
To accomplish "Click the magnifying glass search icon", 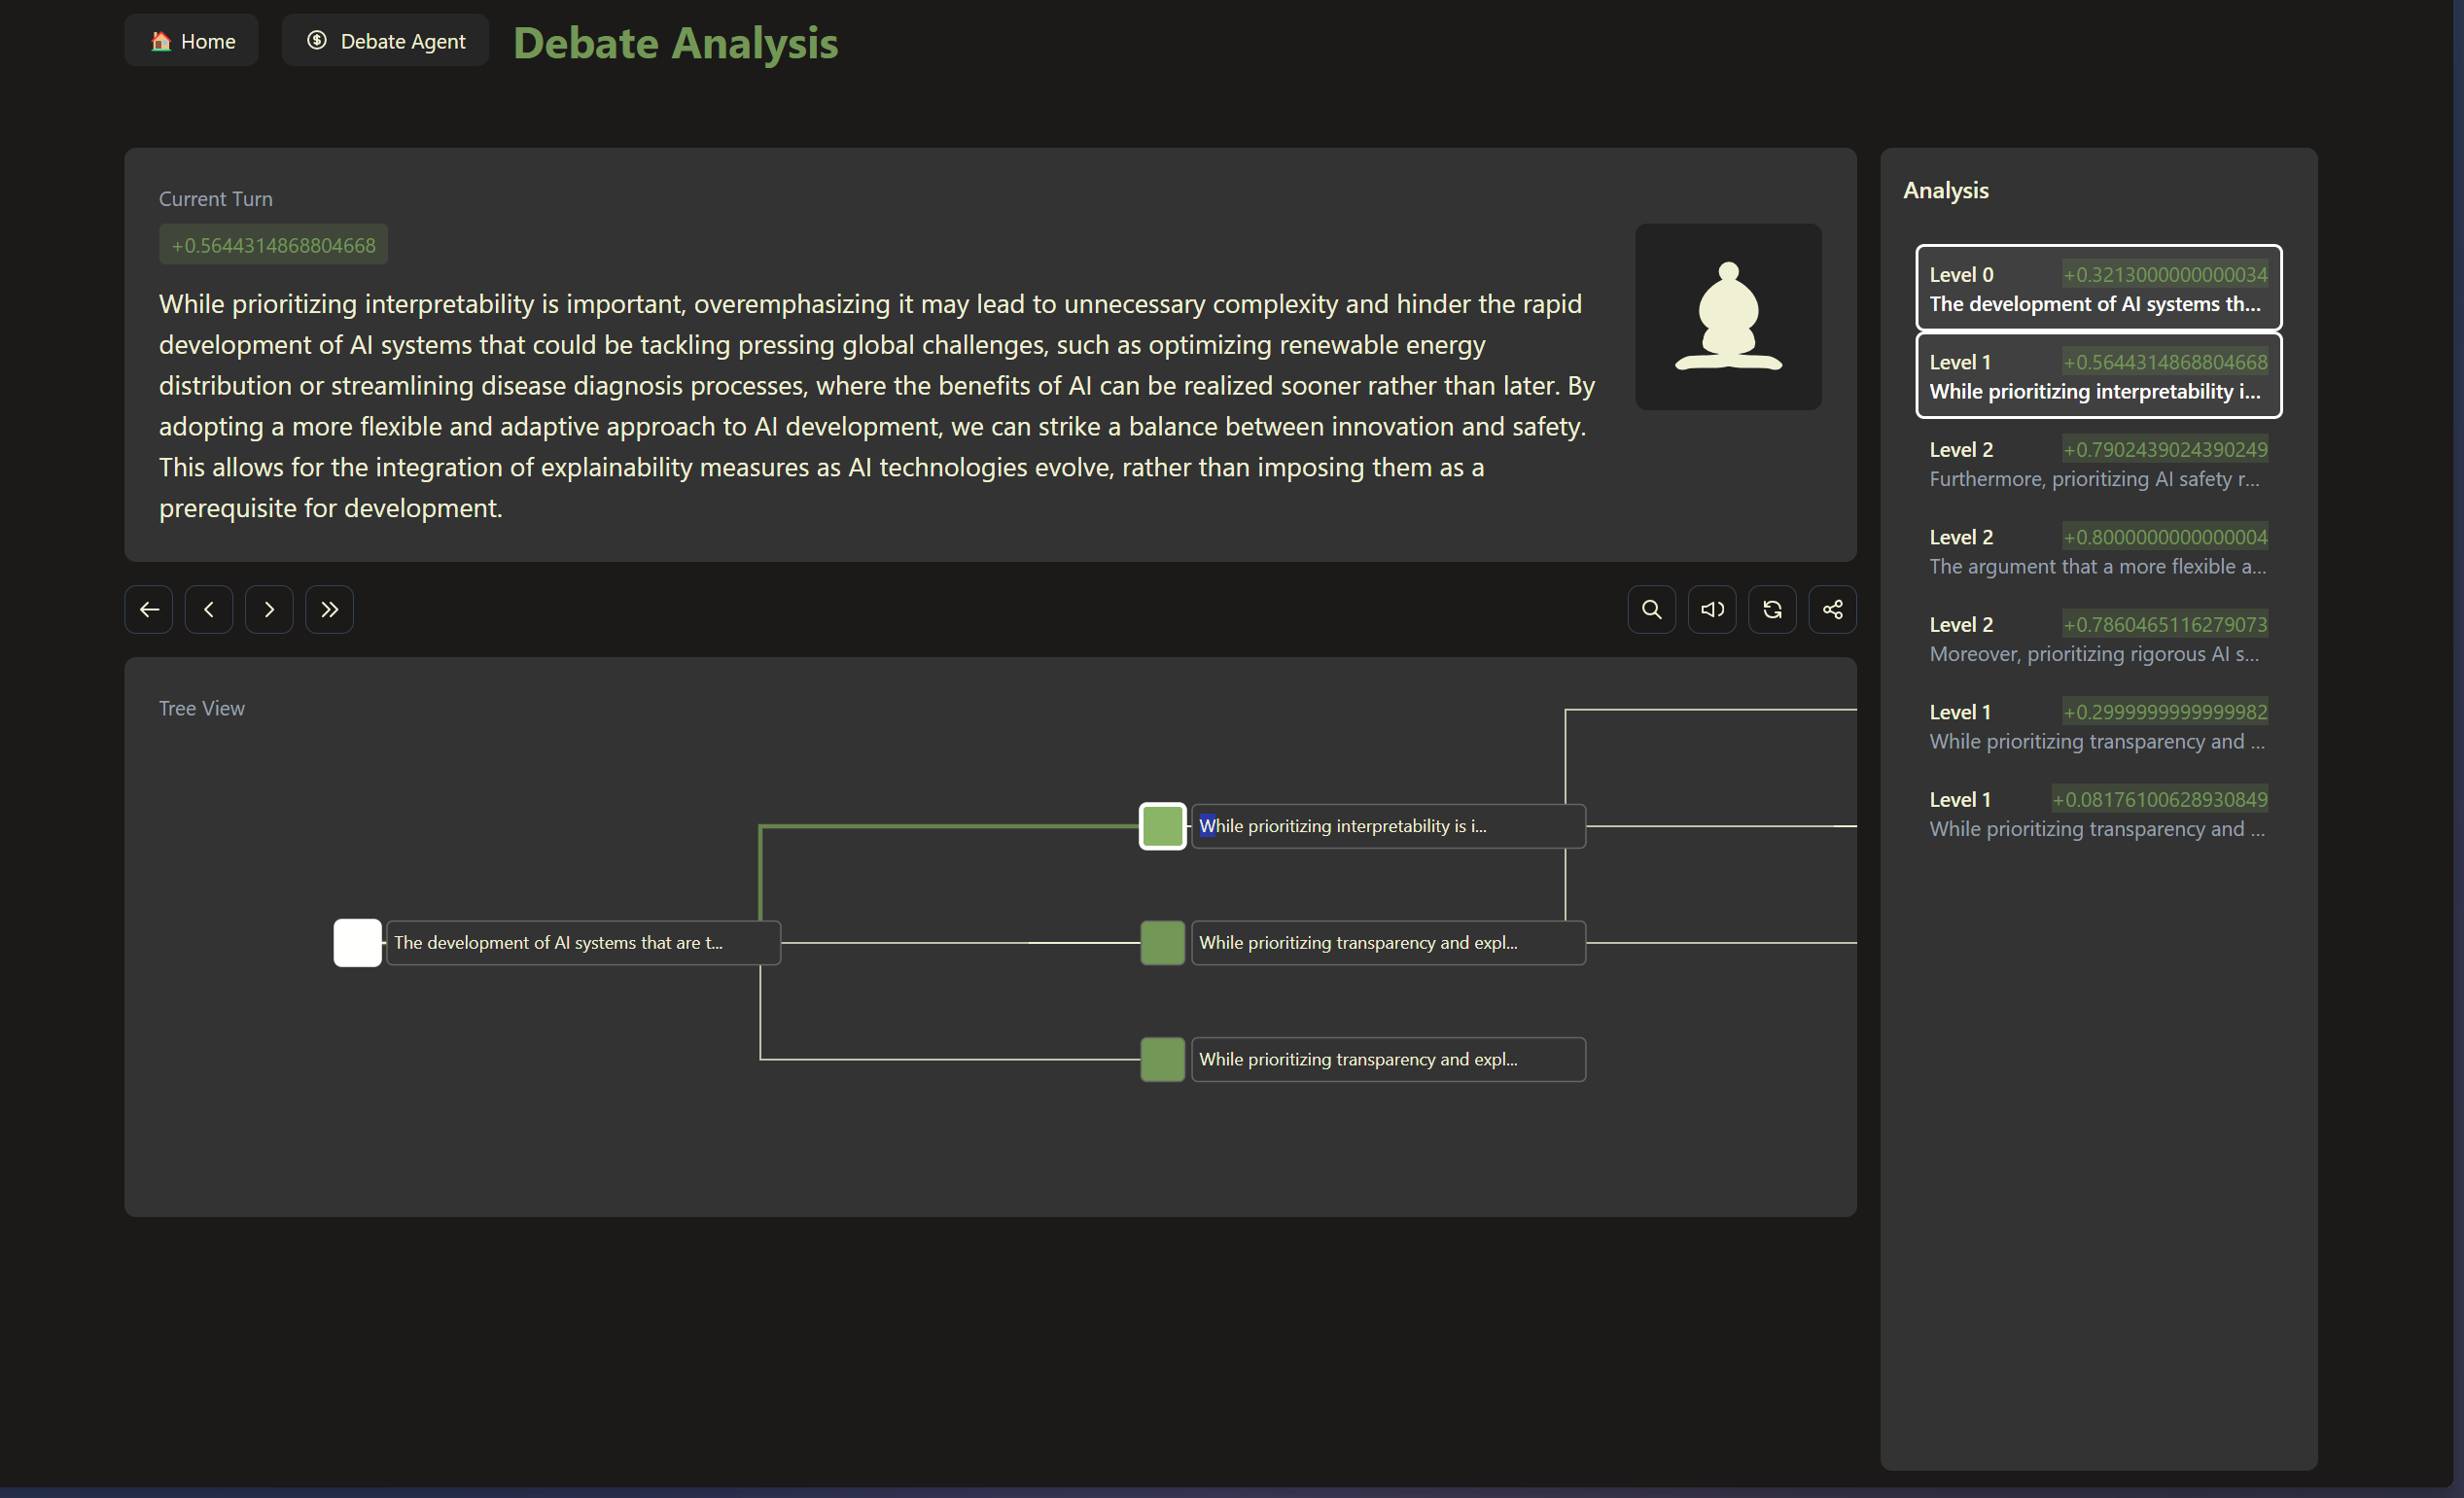I will click(1651, 609).
